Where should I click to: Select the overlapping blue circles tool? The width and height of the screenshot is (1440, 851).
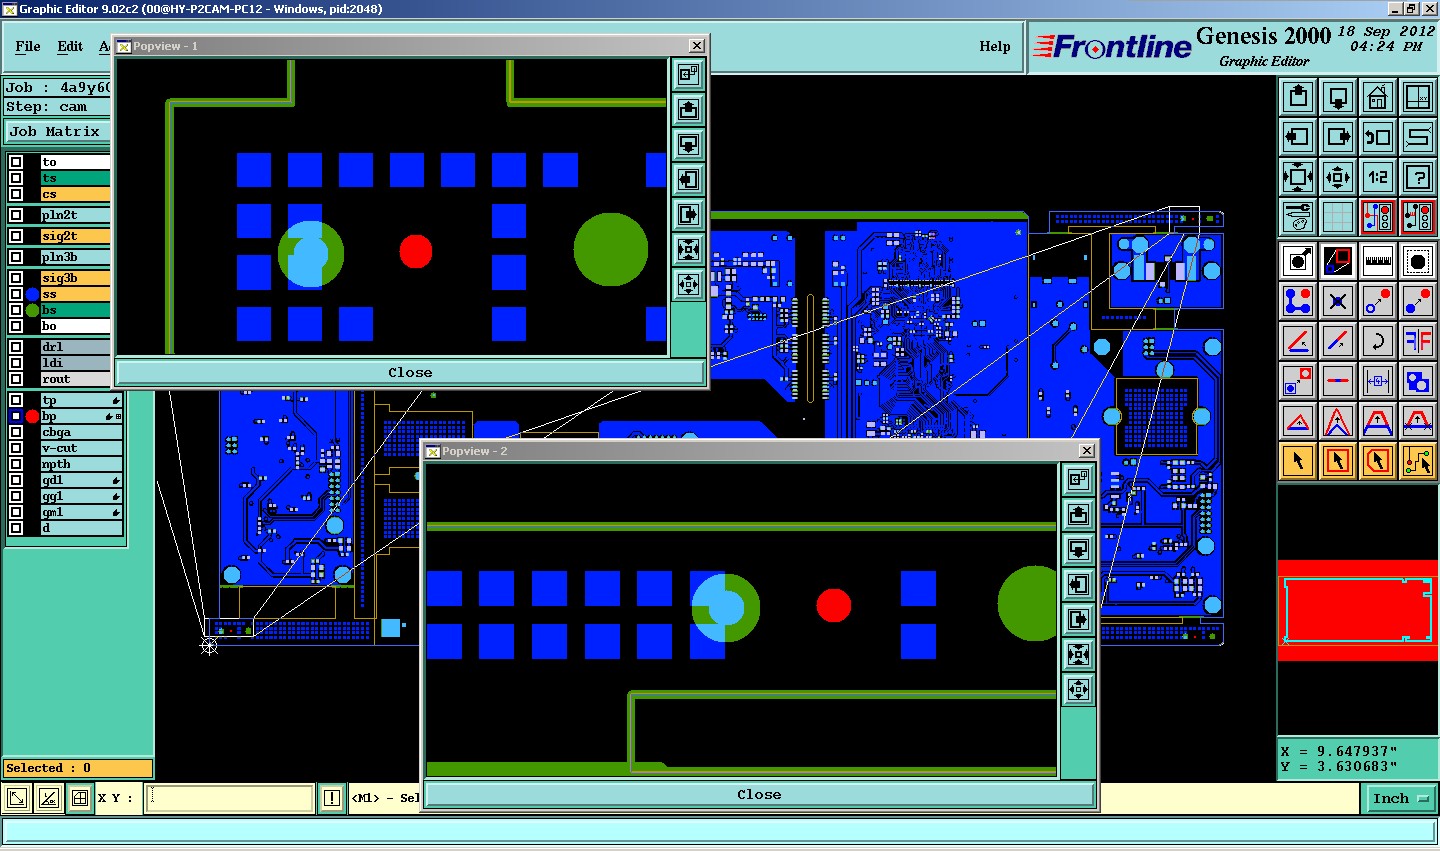click(1418, 381)
